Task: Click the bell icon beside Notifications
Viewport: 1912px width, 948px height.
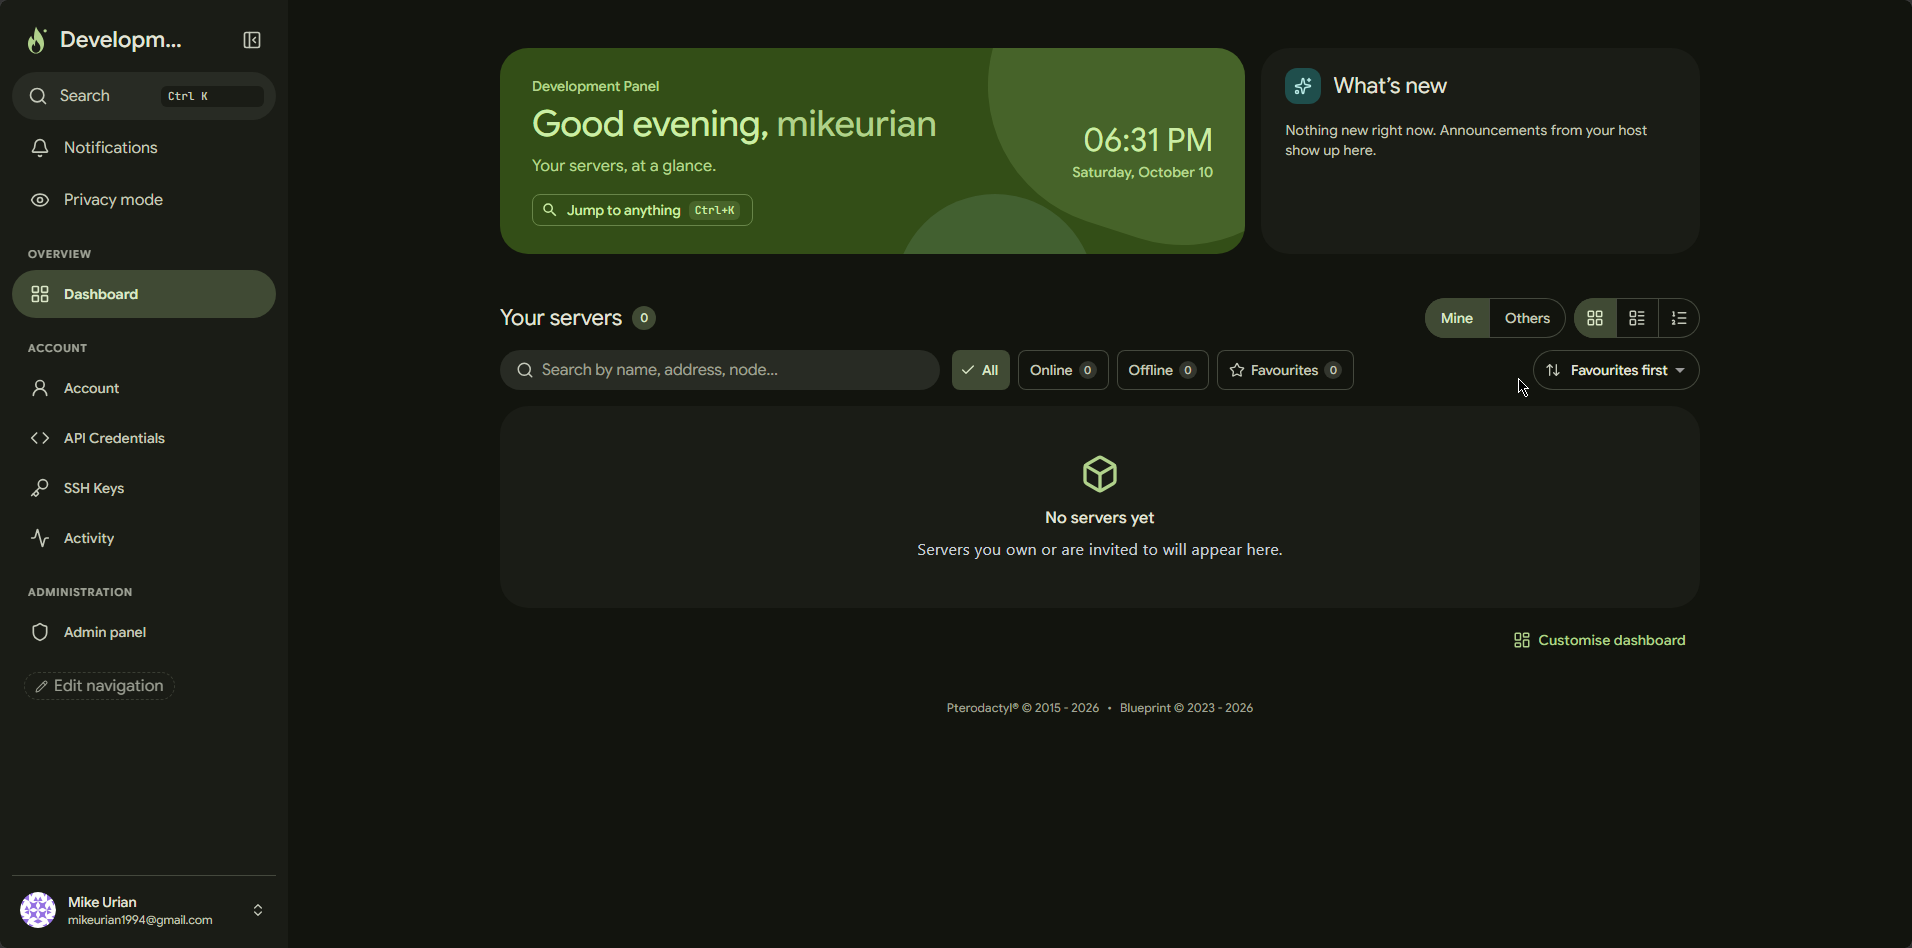Action: coord(40,148)
